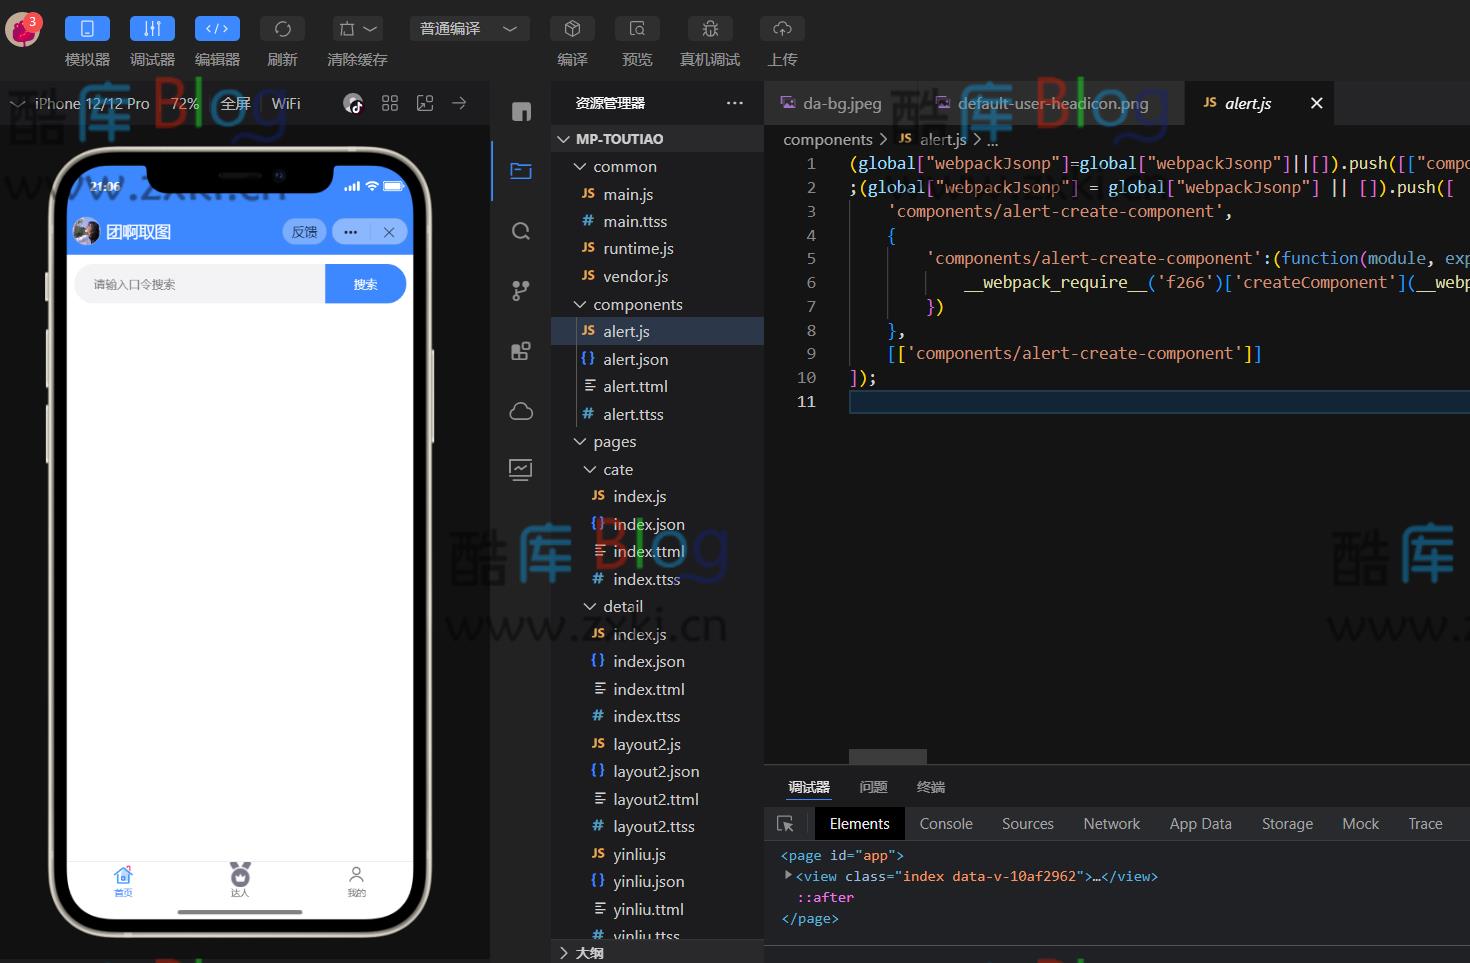Open the Network tab

pyautogui.click(x=1111, y=824)
